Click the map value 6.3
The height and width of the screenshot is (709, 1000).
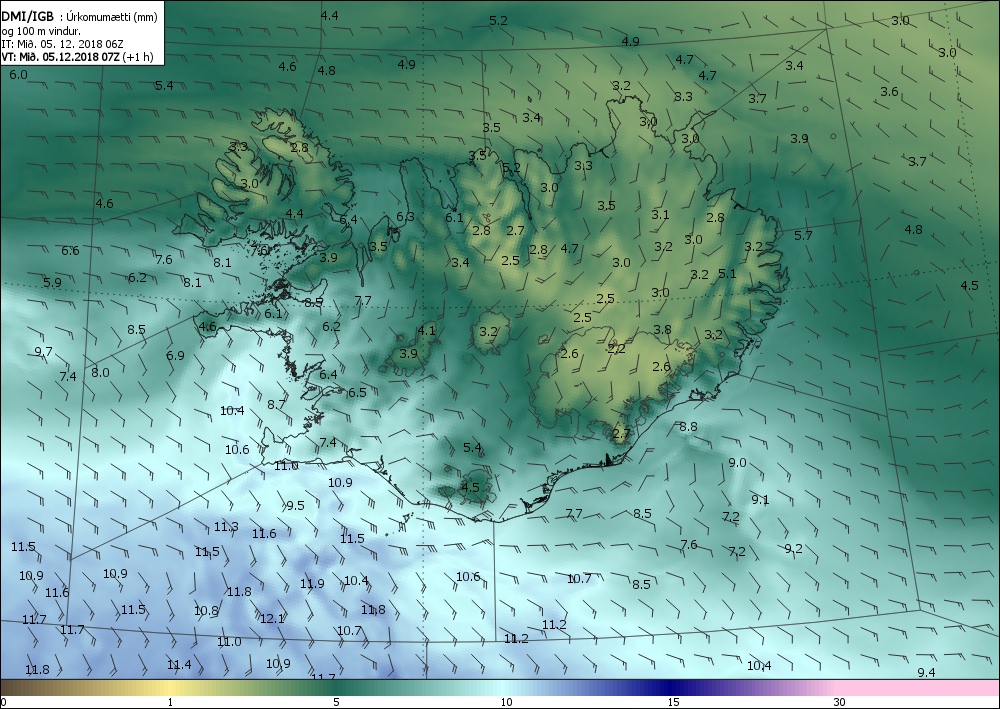[406, 217]
